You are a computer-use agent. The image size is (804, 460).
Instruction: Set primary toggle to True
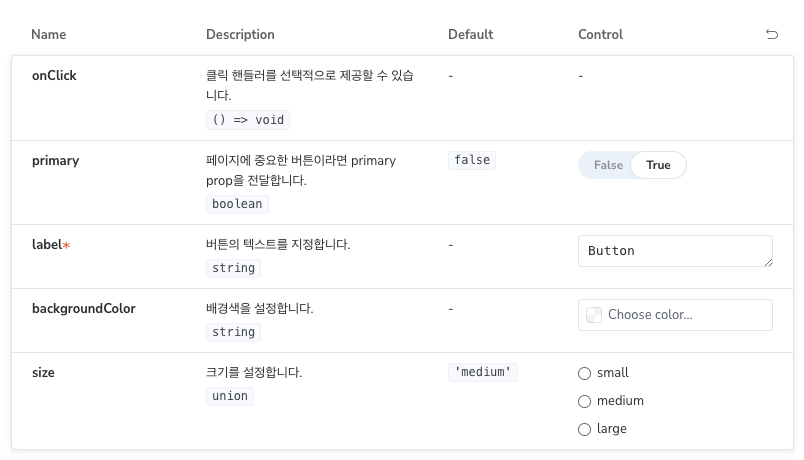pyautogui.click(x=658, y=165)
